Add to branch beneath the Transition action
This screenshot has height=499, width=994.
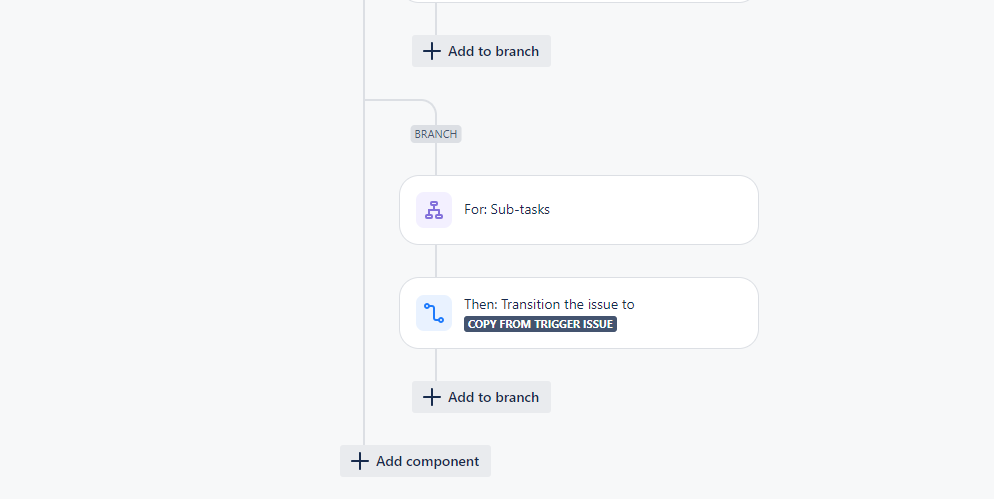(x=481, y=397)
